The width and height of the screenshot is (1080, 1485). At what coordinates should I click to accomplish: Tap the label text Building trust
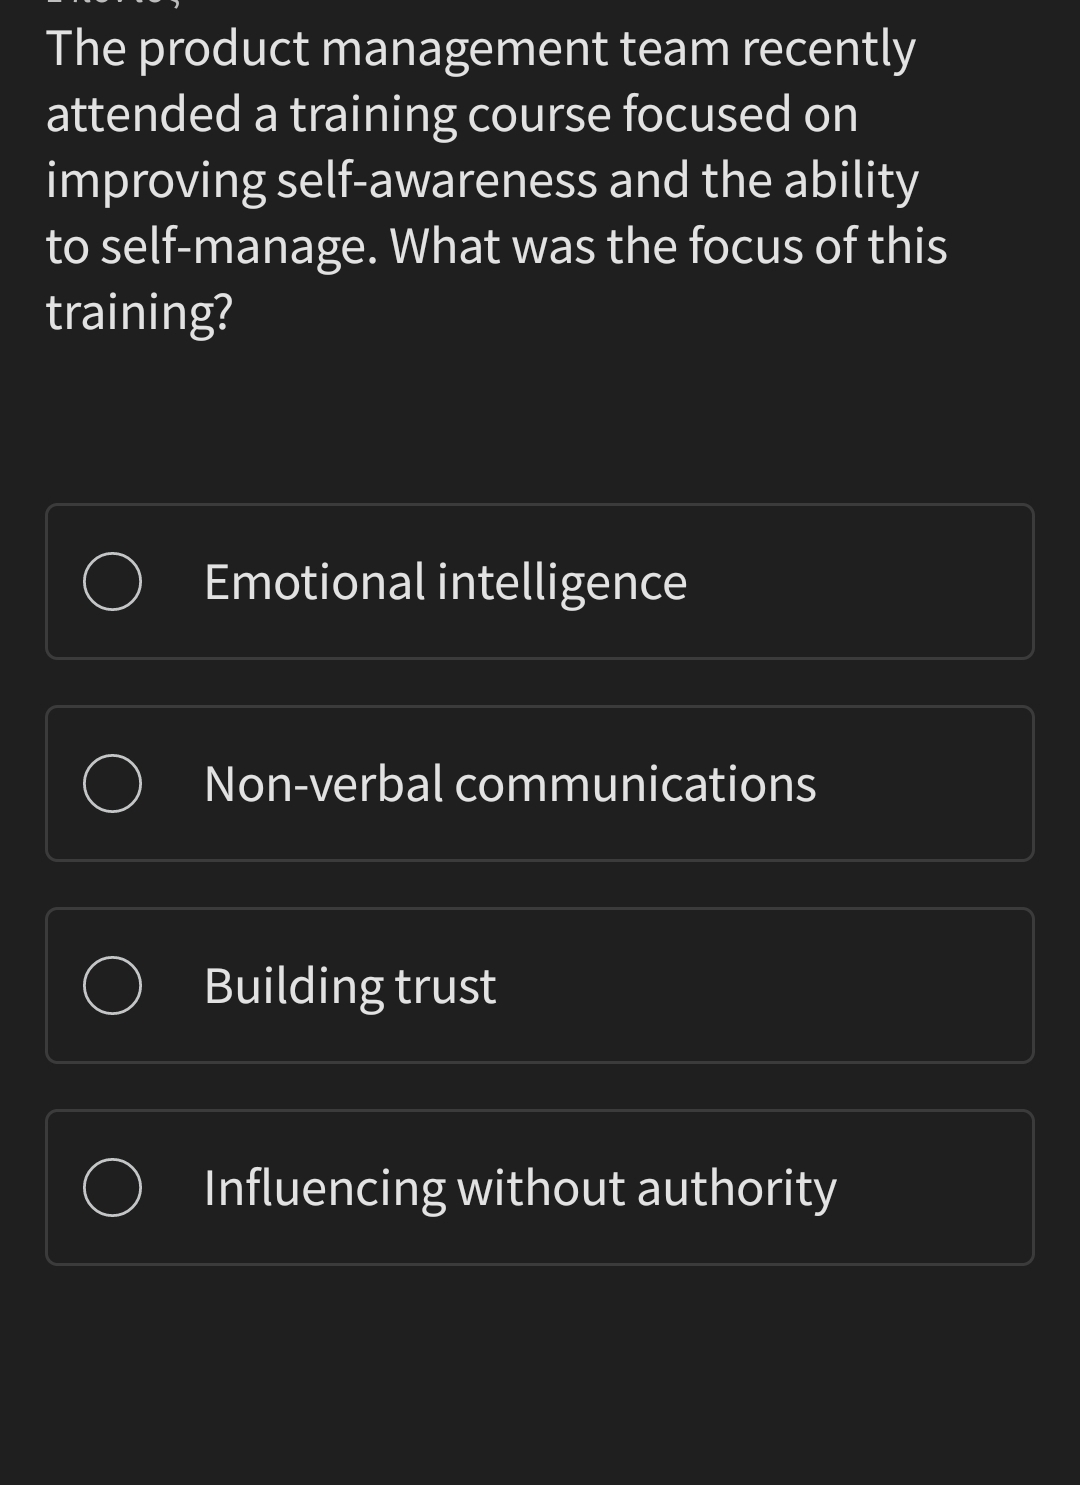click(x=349, y=985)
